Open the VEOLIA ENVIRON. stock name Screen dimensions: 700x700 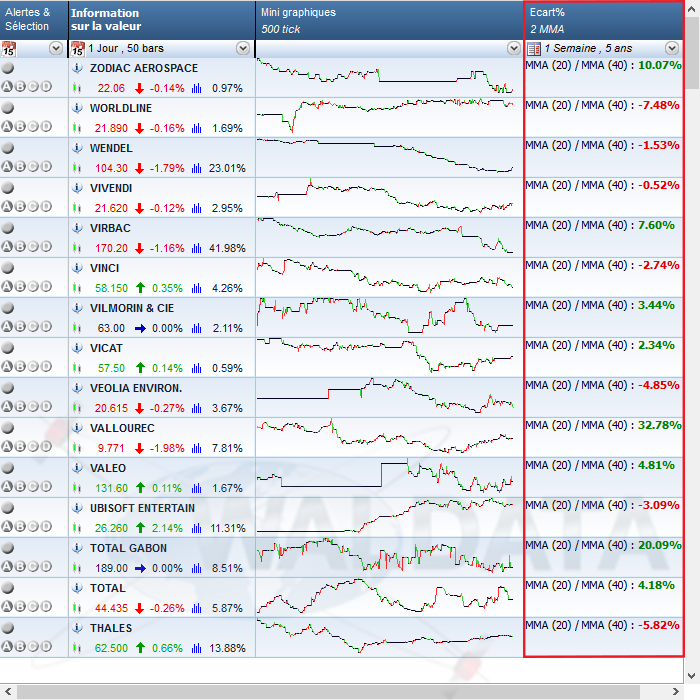(136, 388)
